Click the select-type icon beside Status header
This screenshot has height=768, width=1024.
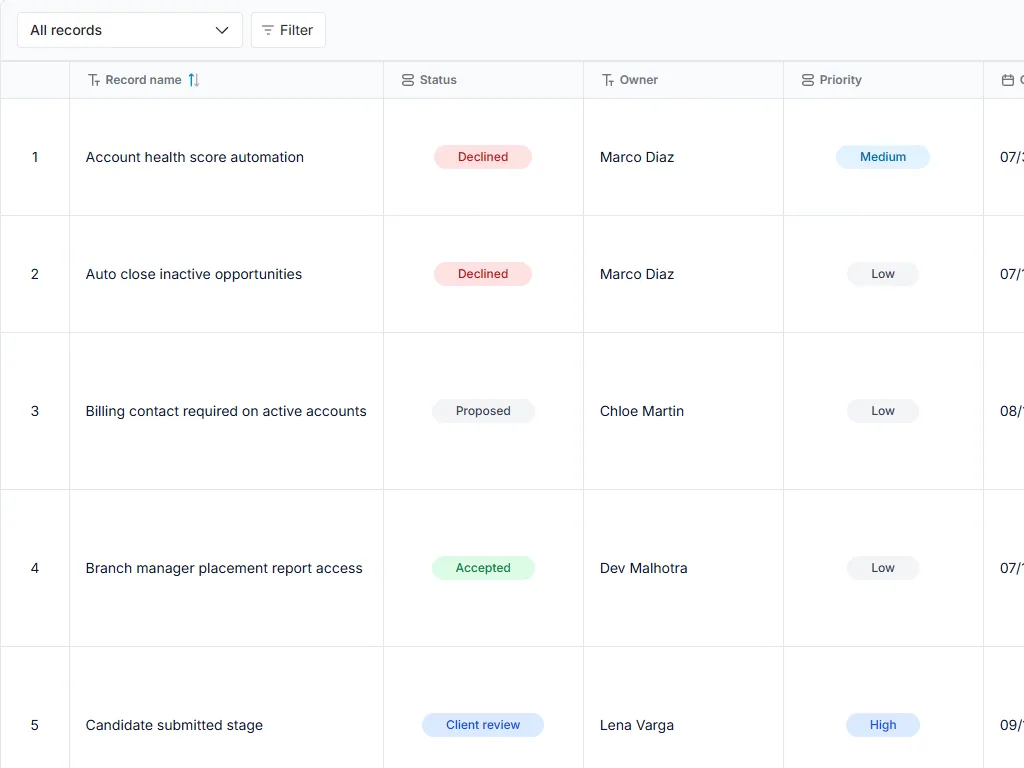408,80
